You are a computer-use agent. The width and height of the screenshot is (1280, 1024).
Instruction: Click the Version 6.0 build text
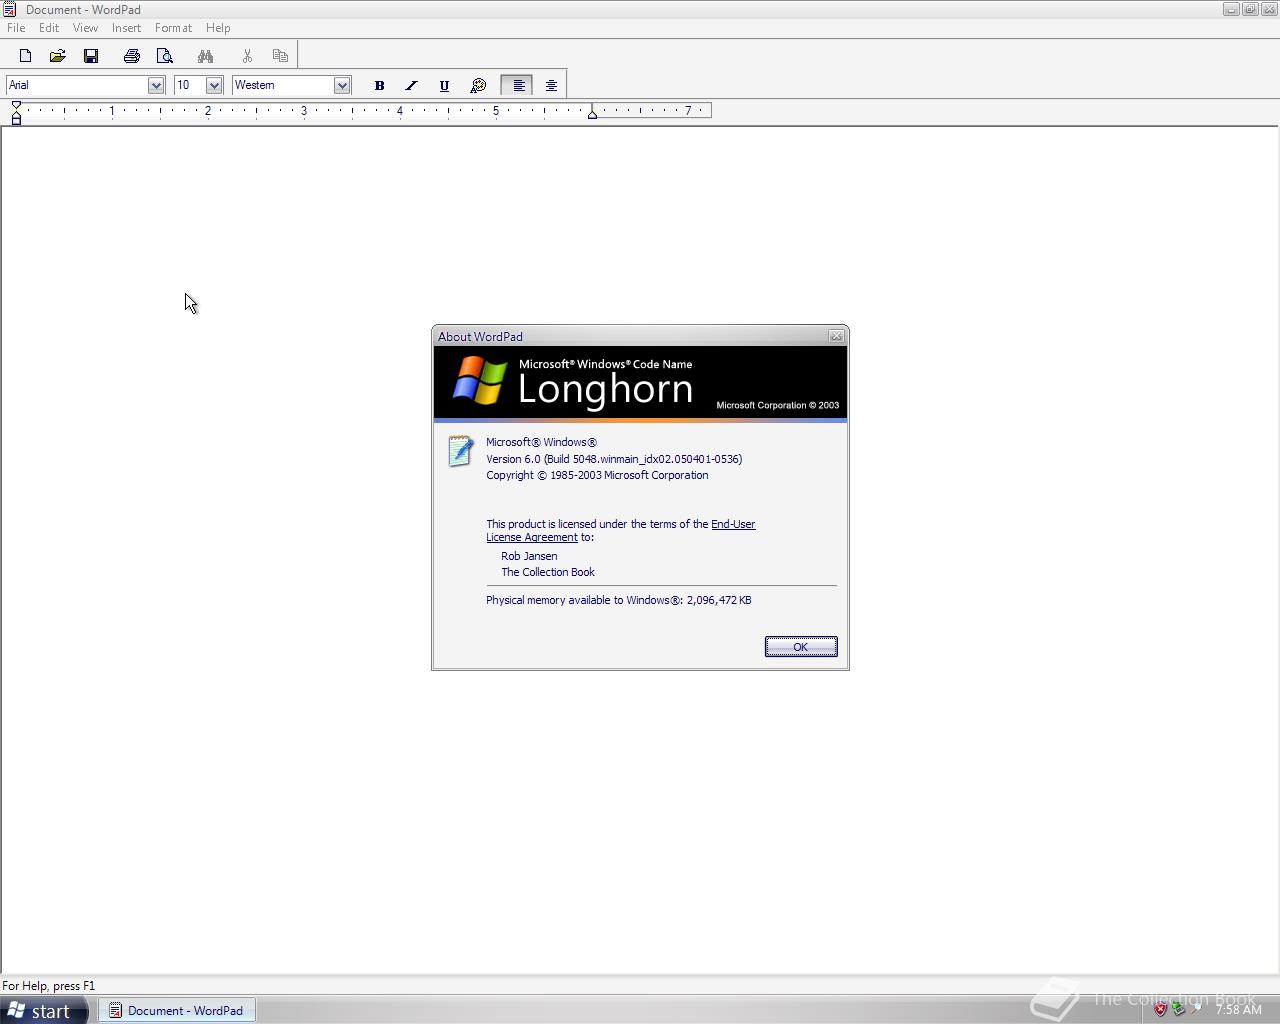click(614, 459)
